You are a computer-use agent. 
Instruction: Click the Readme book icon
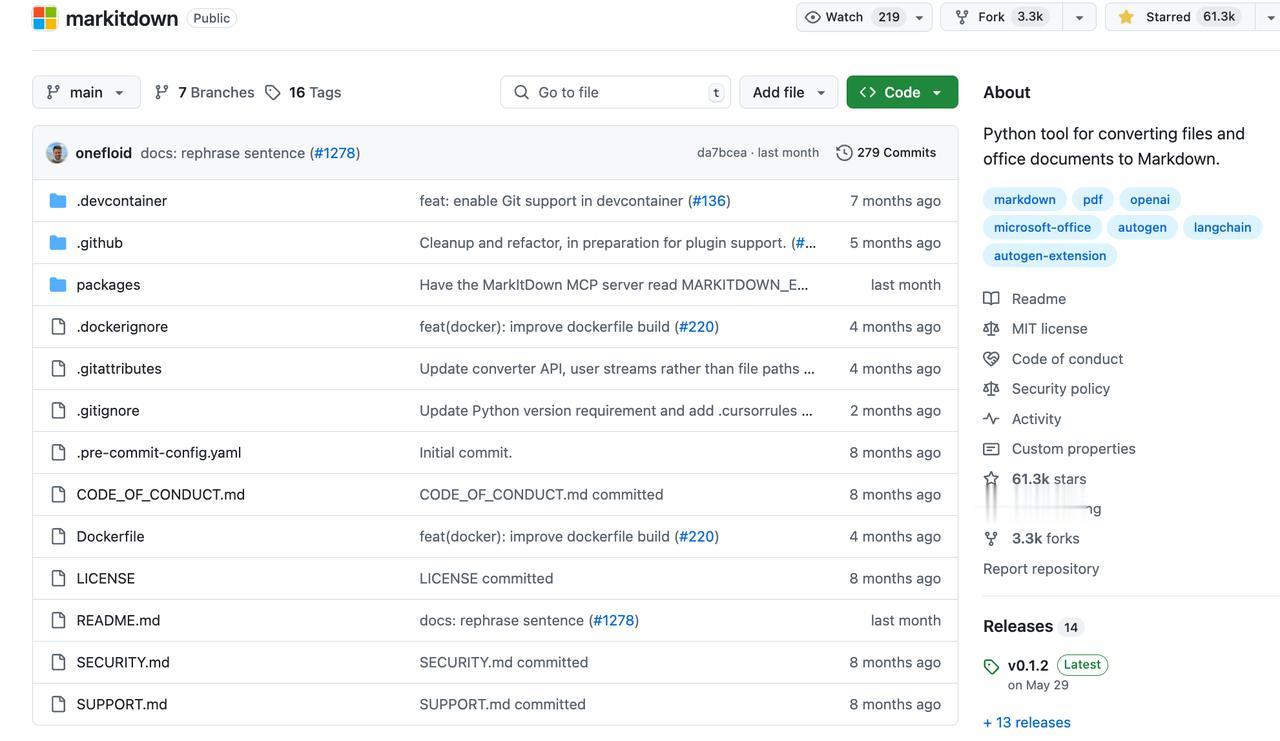click(991, 299)
